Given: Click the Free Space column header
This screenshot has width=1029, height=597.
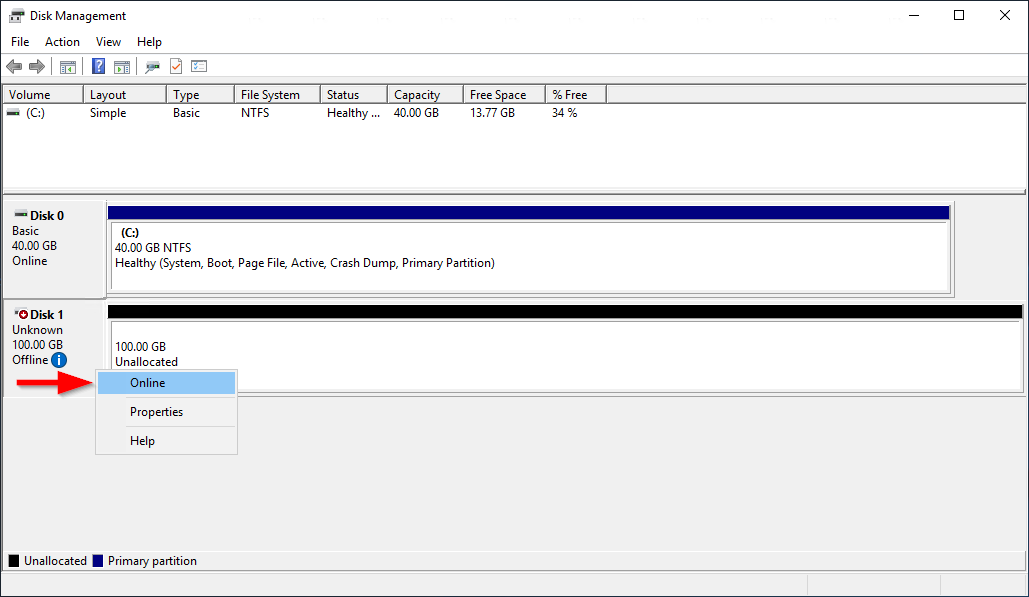Looking at the screenshot, I should coord(497,93).
